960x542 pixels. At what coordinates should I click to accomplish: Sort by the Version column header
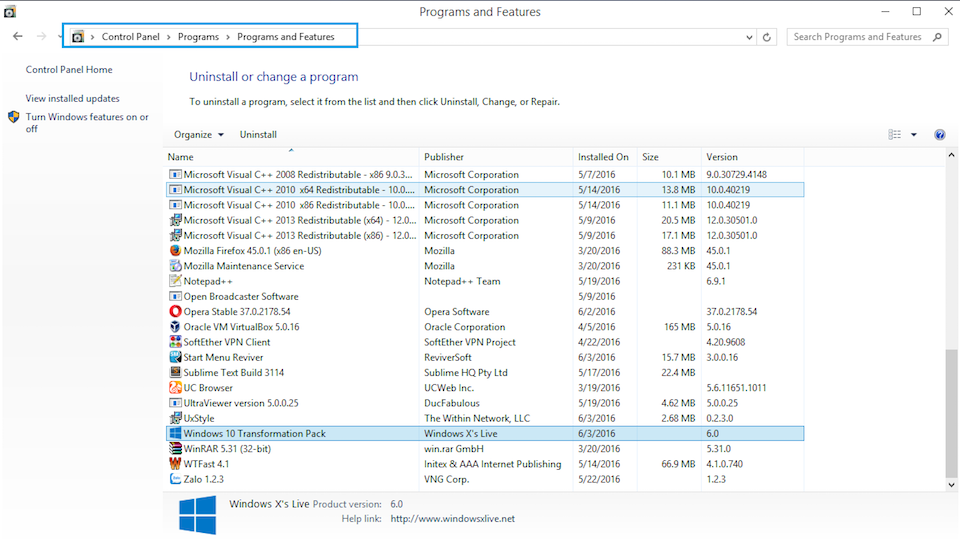[752, 157]
